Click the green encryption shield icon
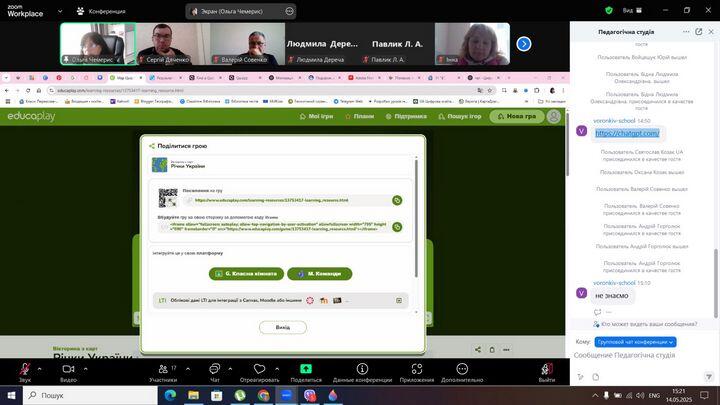The height and width of the screenshot is (405, 720). coord(609,10)
